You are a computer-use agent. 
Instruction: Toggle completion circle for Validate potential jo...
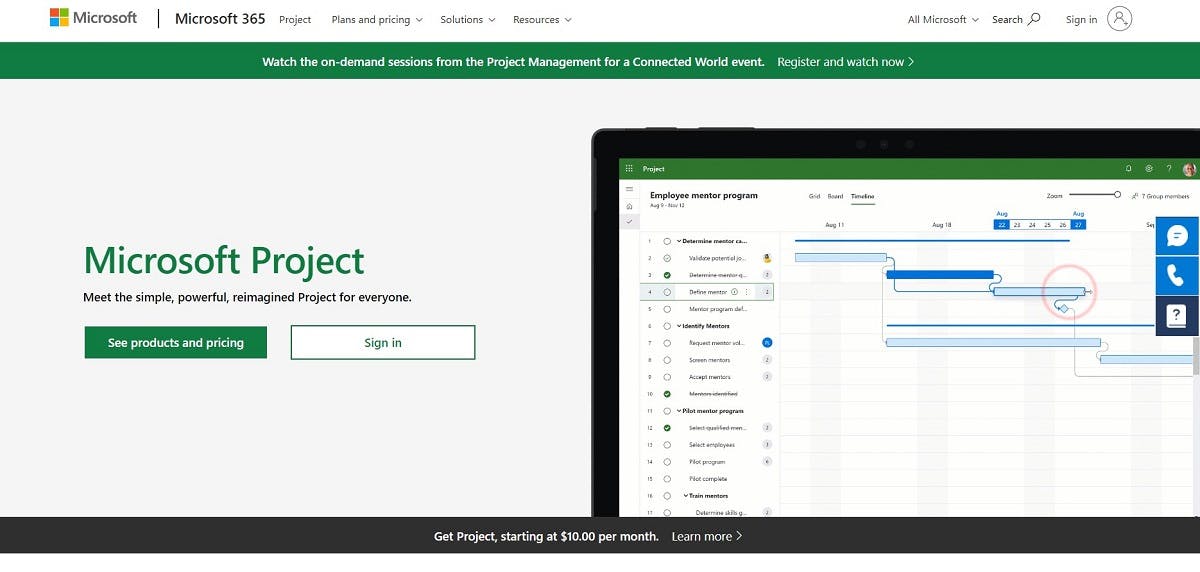667,258
